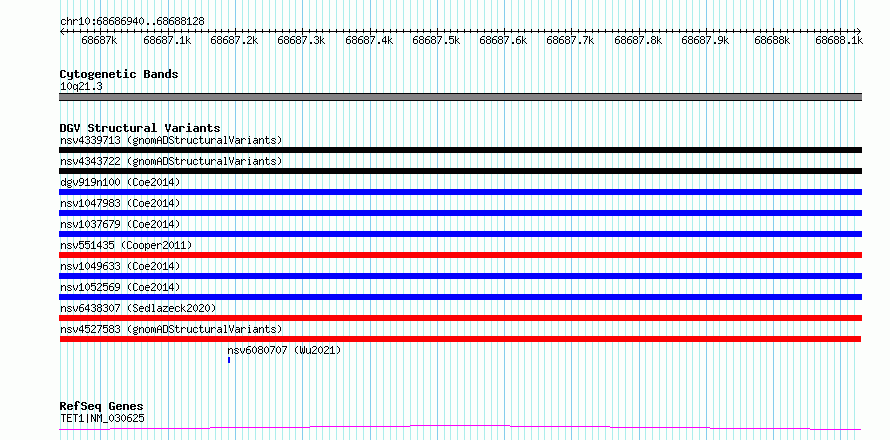Open the nsv1049633 (Coe2014) label

coord(120,266)
